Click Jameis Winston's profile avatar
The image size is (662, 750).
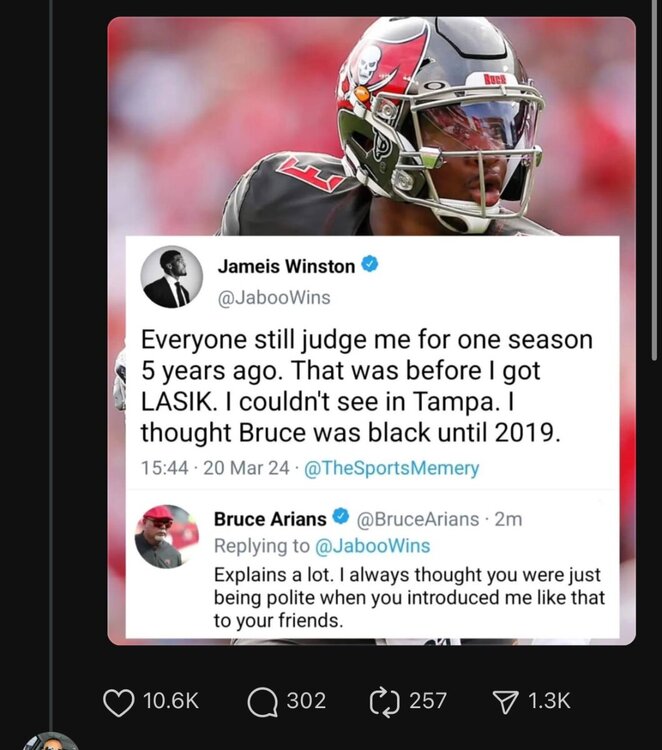[171, 277]
